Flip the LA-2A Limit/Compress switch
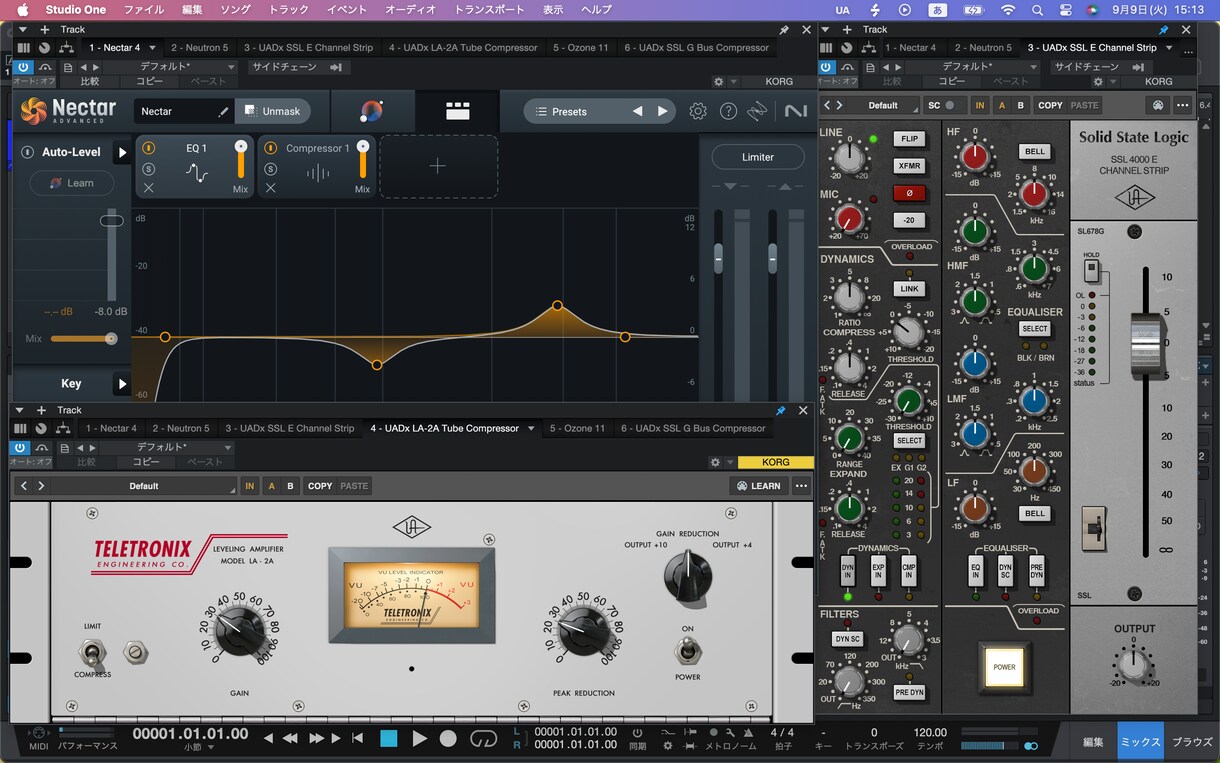 [93, 653]
